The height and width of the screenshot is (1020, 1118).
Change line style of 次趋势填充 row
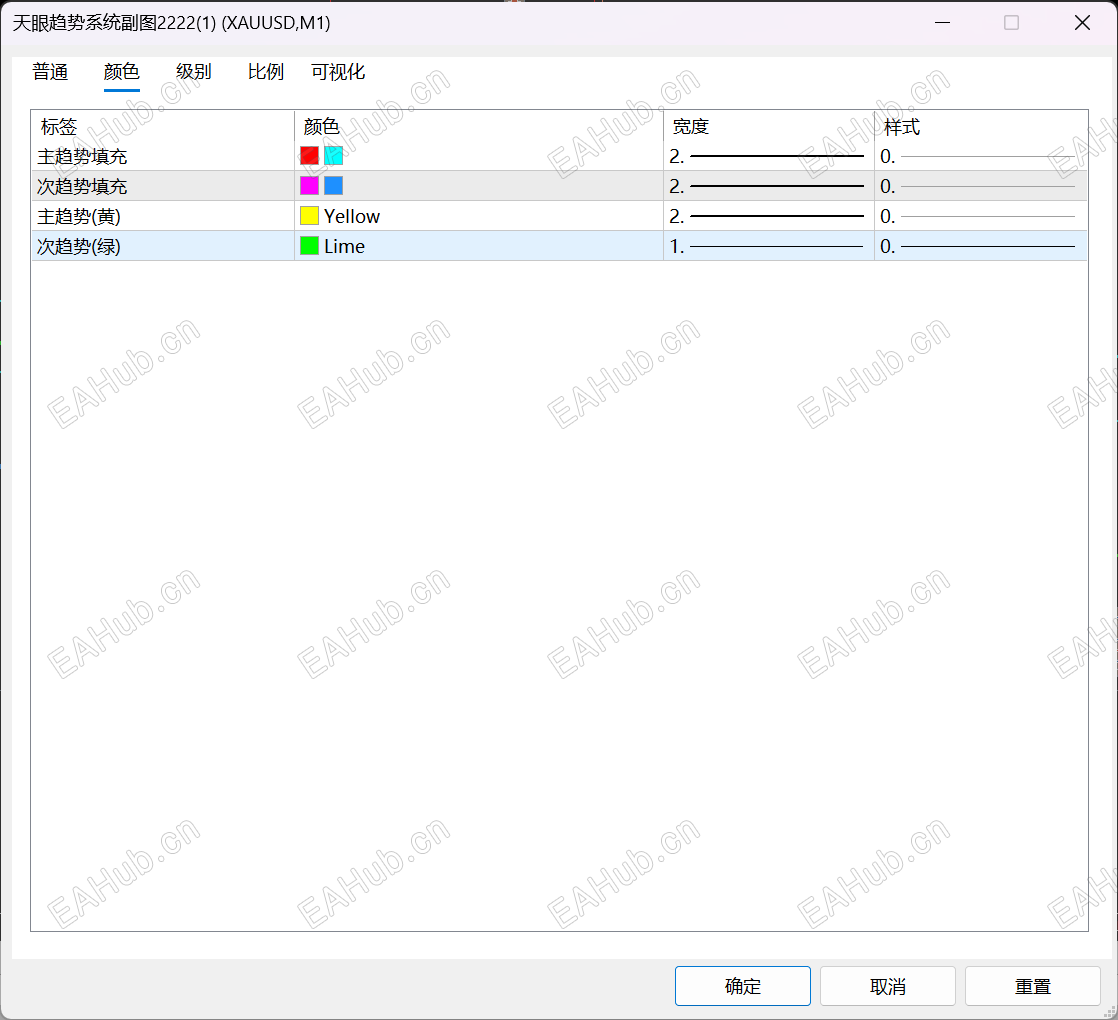coord(980,186)
